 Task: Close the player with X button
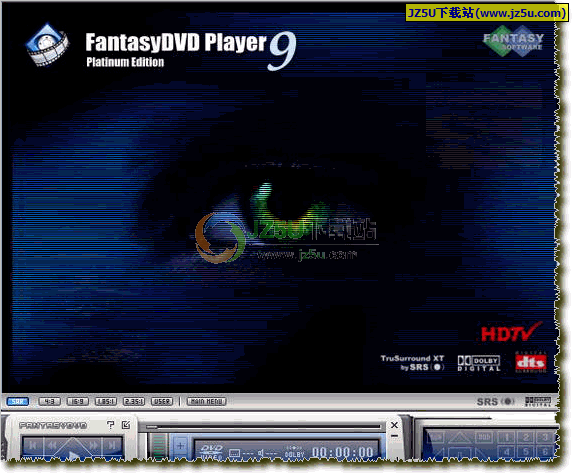coord(394,425)
